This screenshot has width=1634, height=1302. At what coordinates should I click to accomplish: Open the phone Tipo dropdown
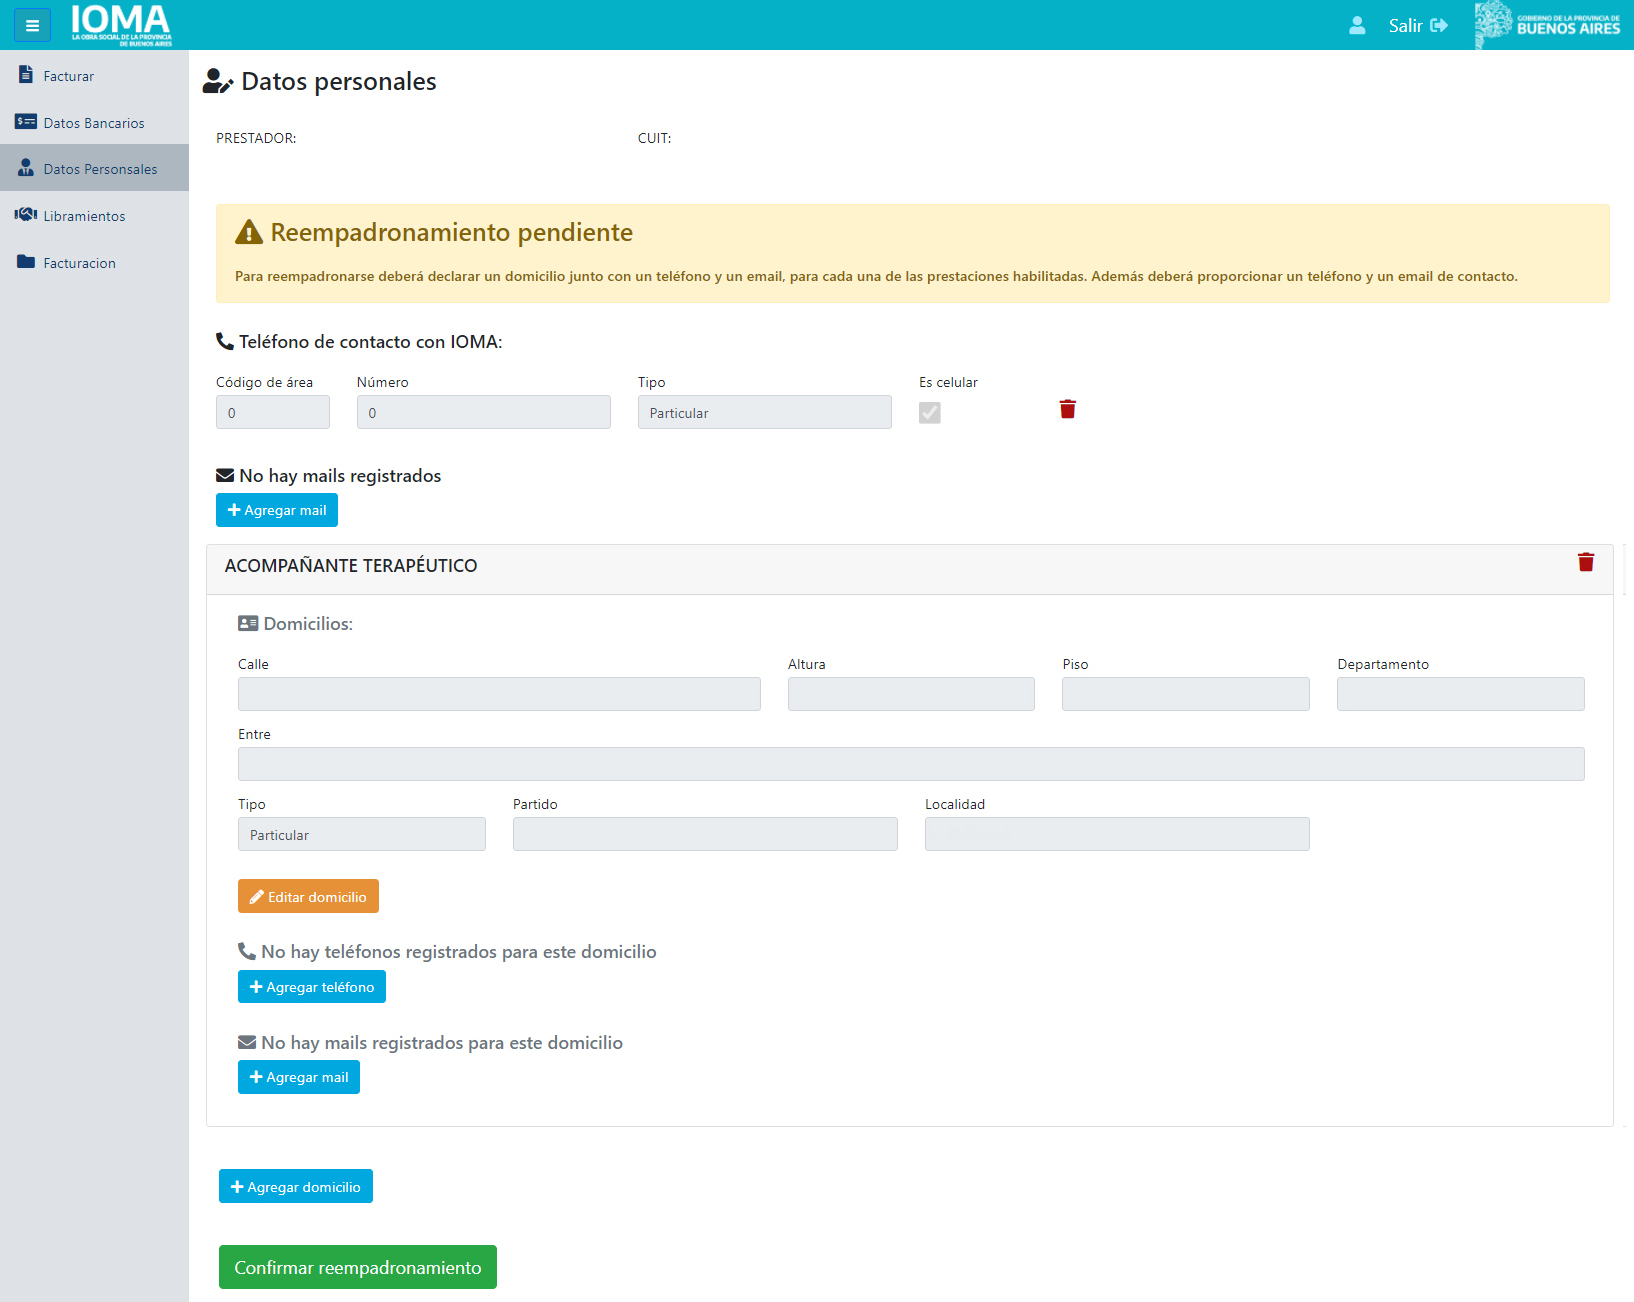pyautogui.click(x=764, y=412)
